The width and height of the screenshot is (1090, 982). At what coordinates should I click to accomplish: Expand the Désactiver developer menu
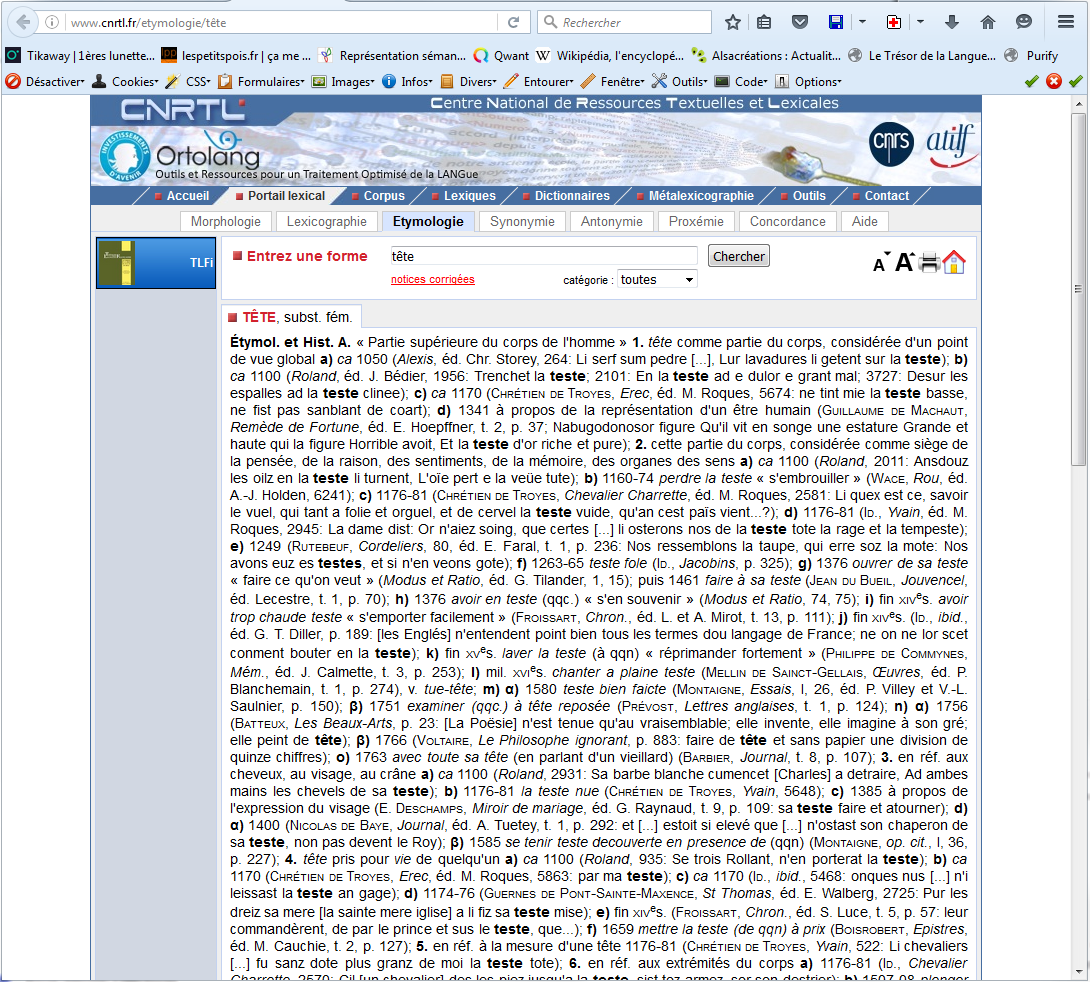[45, 82]
